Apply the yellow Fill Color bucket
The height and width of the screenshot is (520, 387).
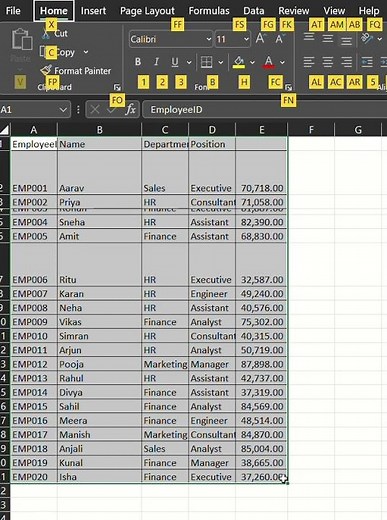pyautogui.click(x=239, y=62)
